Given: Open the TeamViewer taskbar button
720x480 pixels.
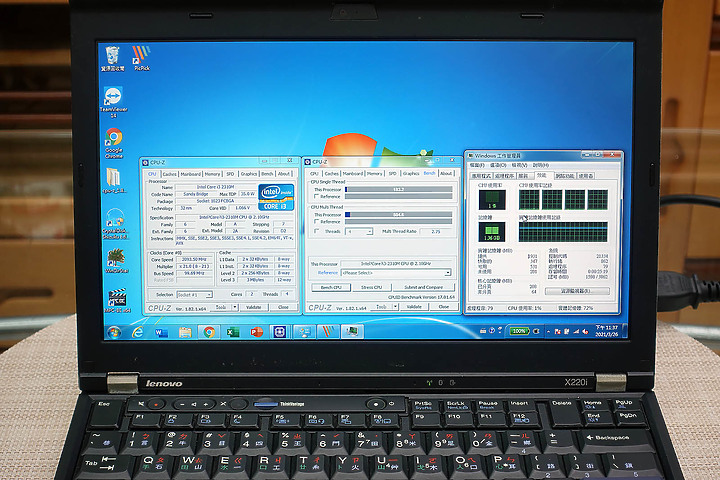Looking at the screenshot, I should pos(304,332).
